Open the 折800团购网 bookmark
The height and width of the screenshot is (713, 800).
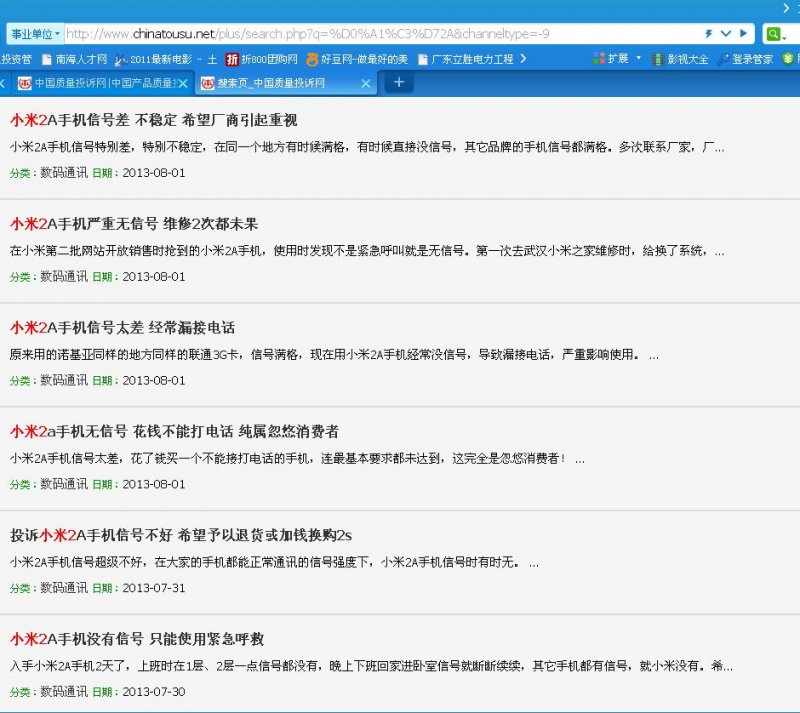262,59
